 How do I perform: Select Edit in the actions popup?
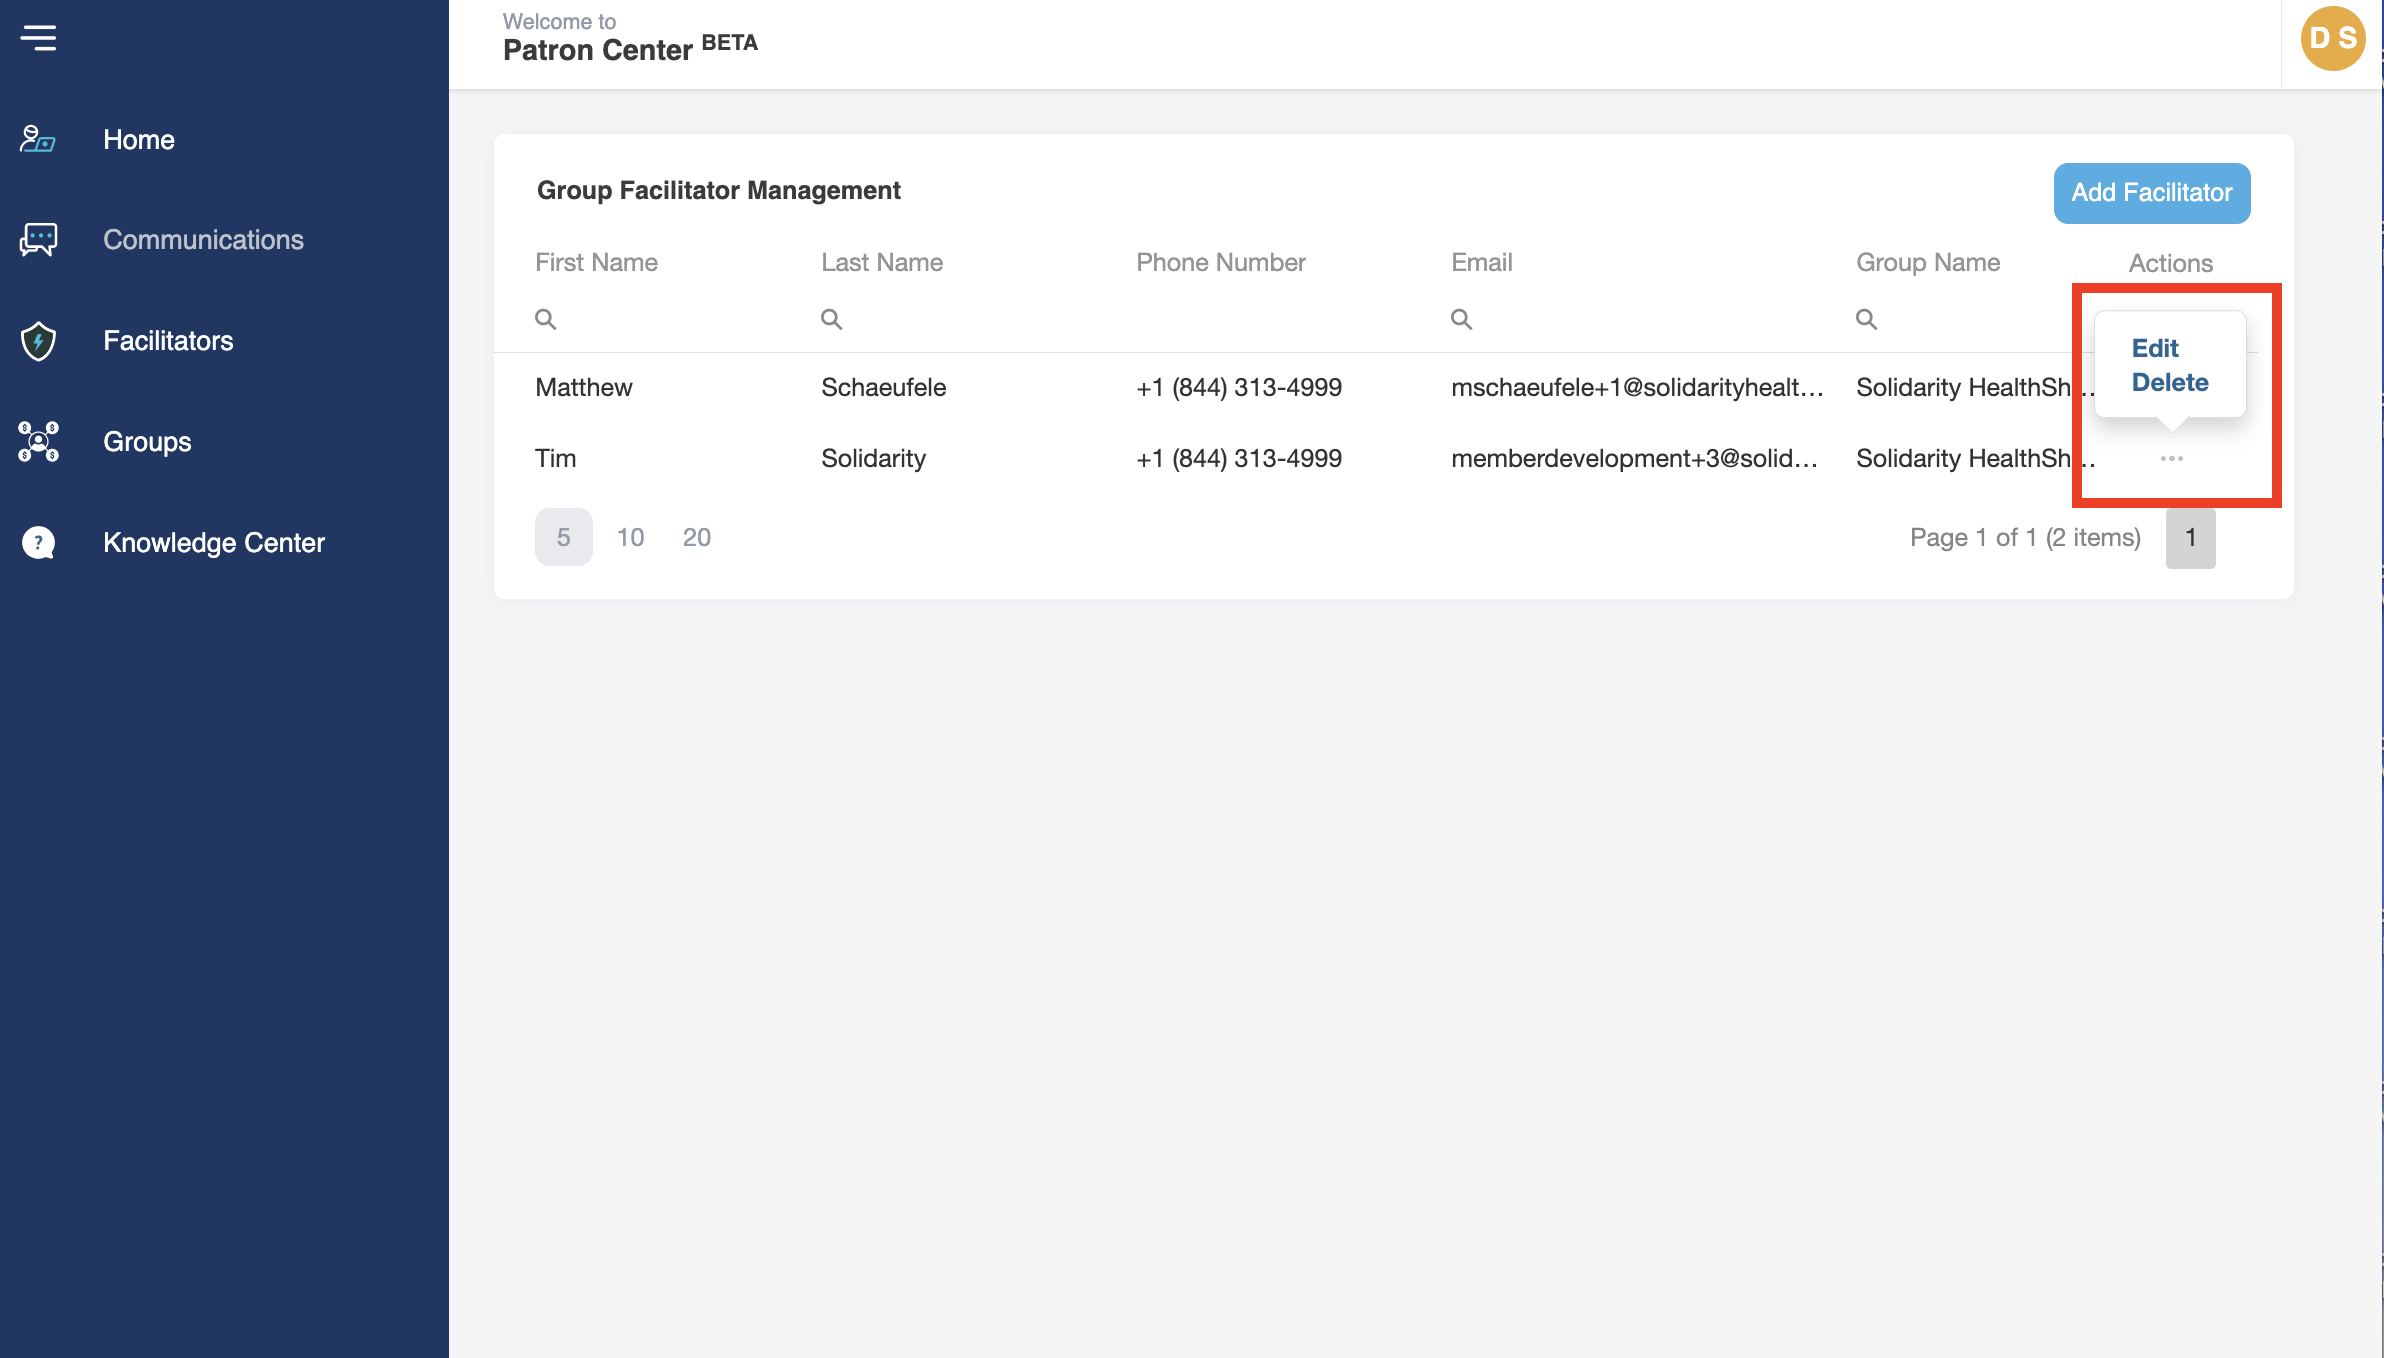[2154, 348]
